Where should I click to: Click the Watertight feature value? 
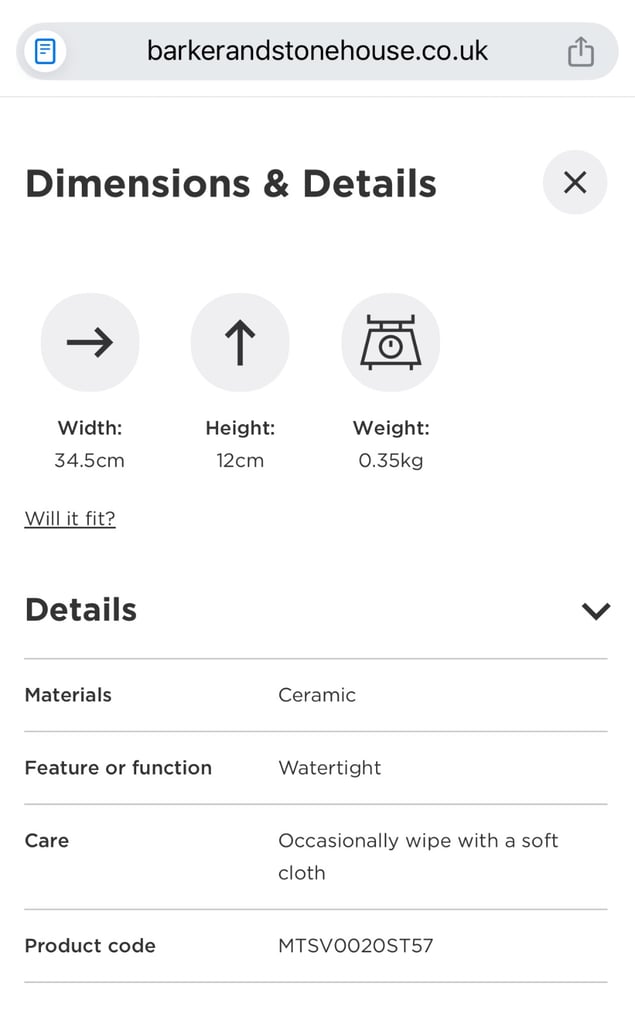[330, 768]
